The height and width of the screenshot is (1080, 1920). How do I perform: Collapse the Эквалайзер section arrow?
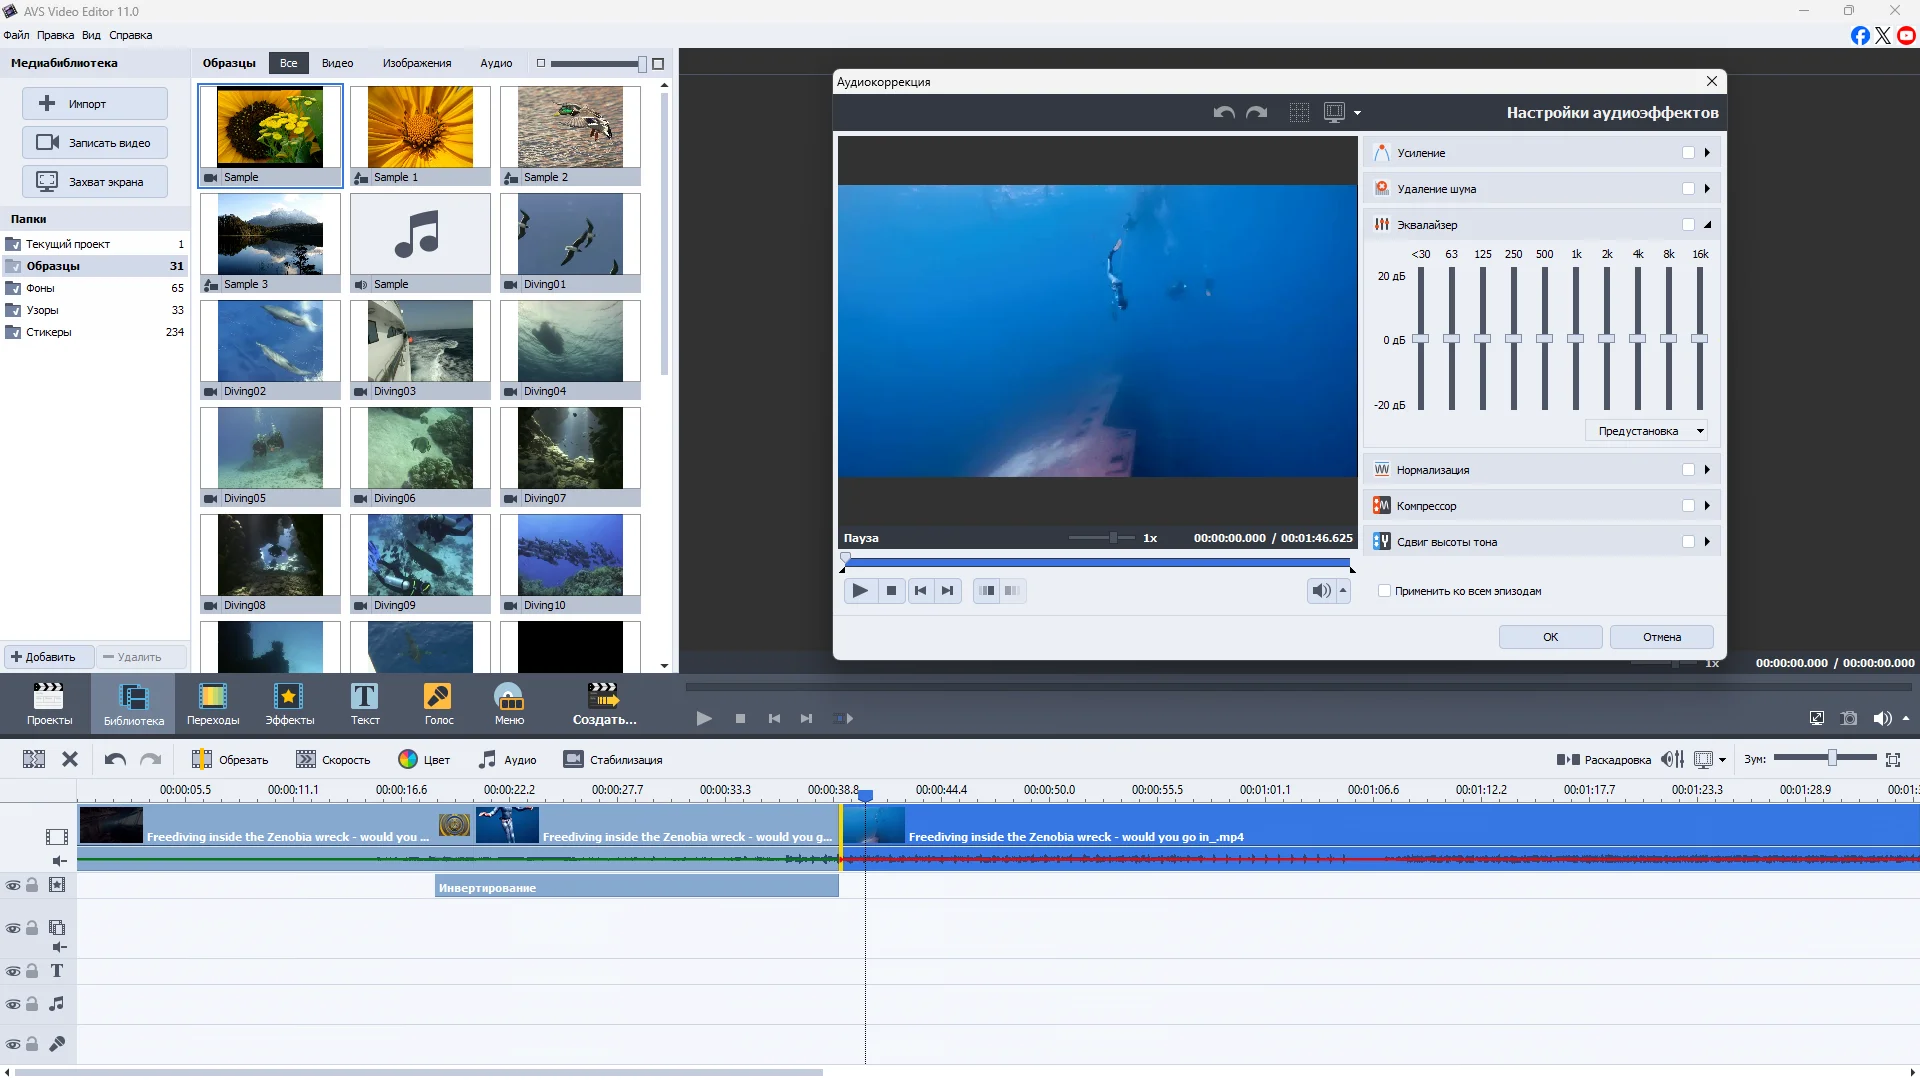click(x=1707, y=225)
